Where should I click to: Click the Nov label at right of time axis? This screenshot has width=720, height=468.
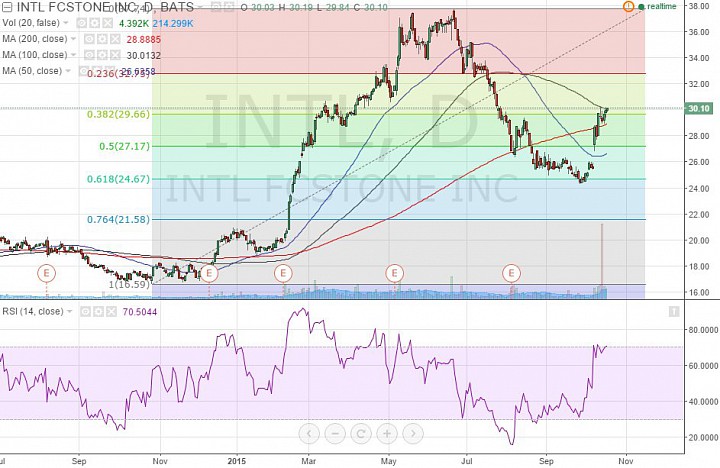coord(626,461)
